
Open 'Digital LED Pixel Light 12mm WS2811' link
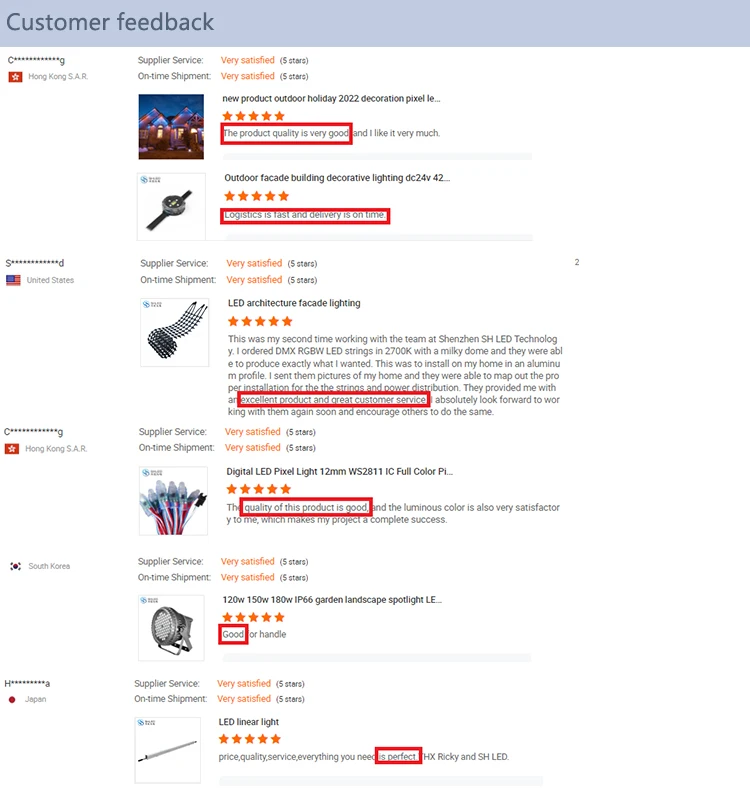[340, 471]
